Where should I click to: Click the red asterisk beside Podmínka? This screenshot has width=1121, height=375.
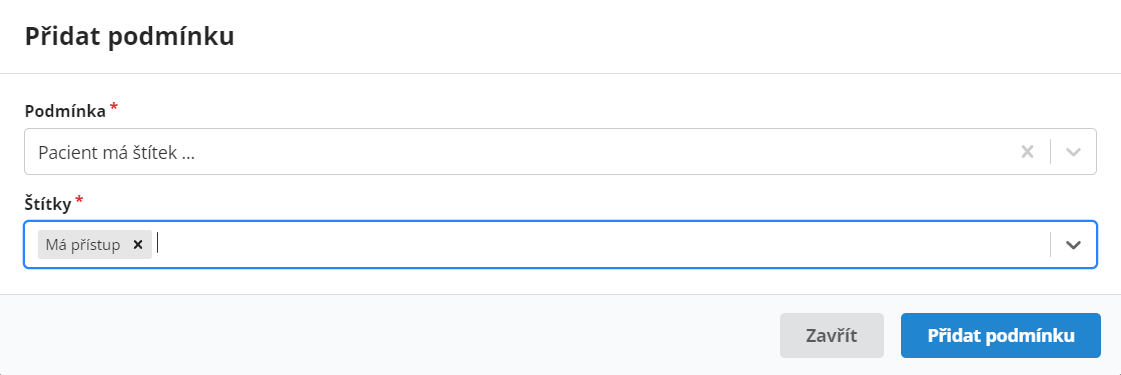114,108
